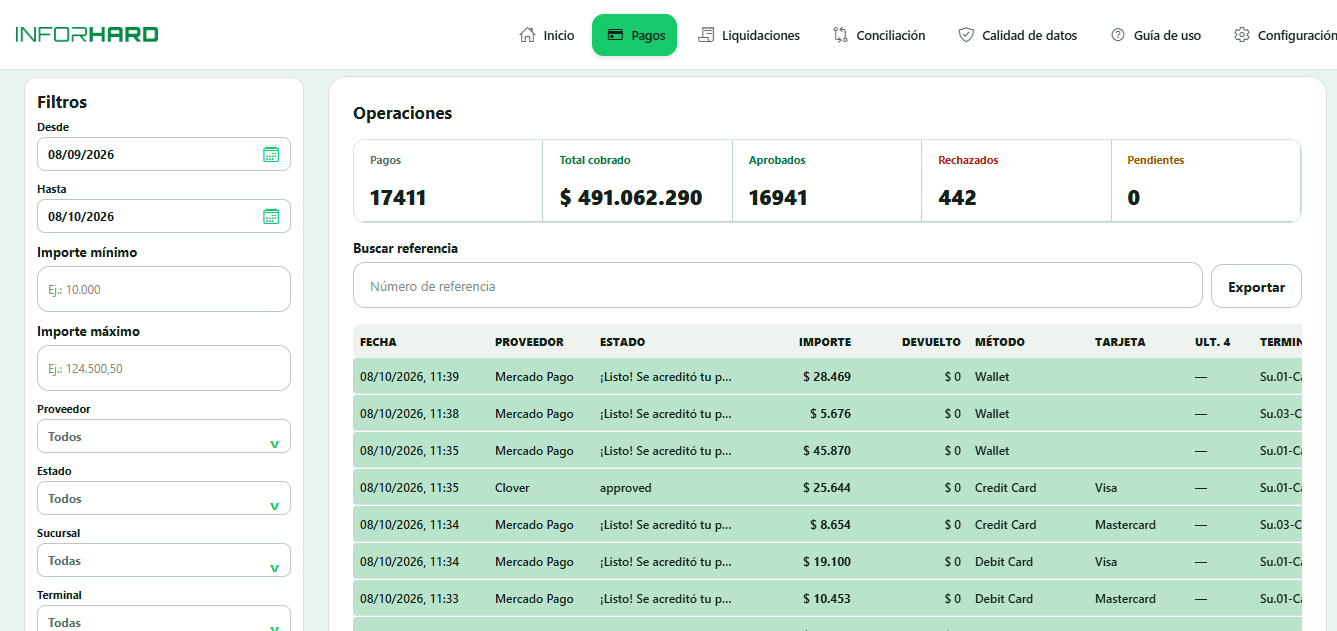Viewport: 1337px width, 631px height.
Task: Click the compare icon beside Conciliación
Action: (840, 35)
